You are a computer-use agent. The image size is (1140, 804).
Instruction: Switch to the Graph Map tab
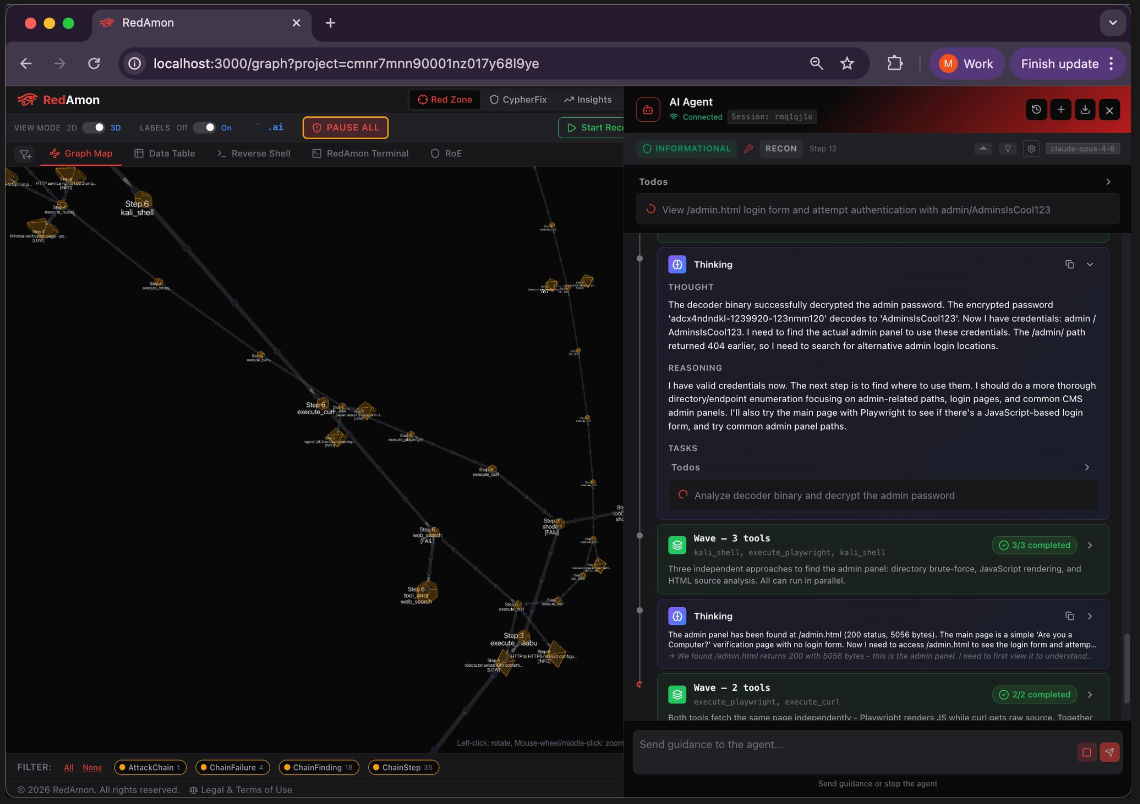coord(81,154)
